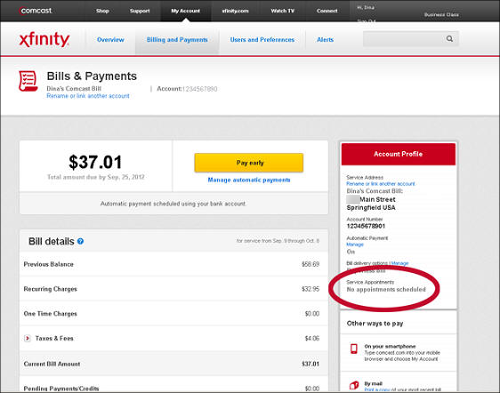
Task: Click Rename or link in Account Profile
Action: pos(381,184)
